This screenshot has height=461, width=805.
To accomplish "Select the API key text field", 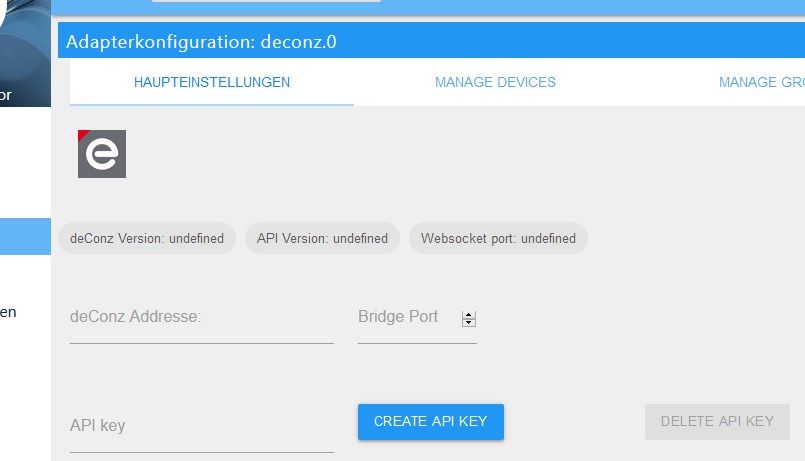I will [x=201, y=427].
